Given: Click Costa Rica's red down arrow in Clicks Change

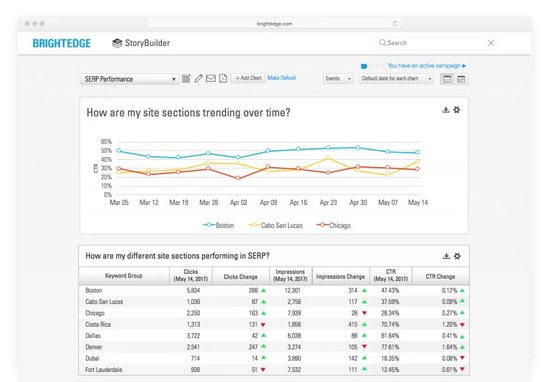Looking at the screenshot, I should tap(263, 325).
